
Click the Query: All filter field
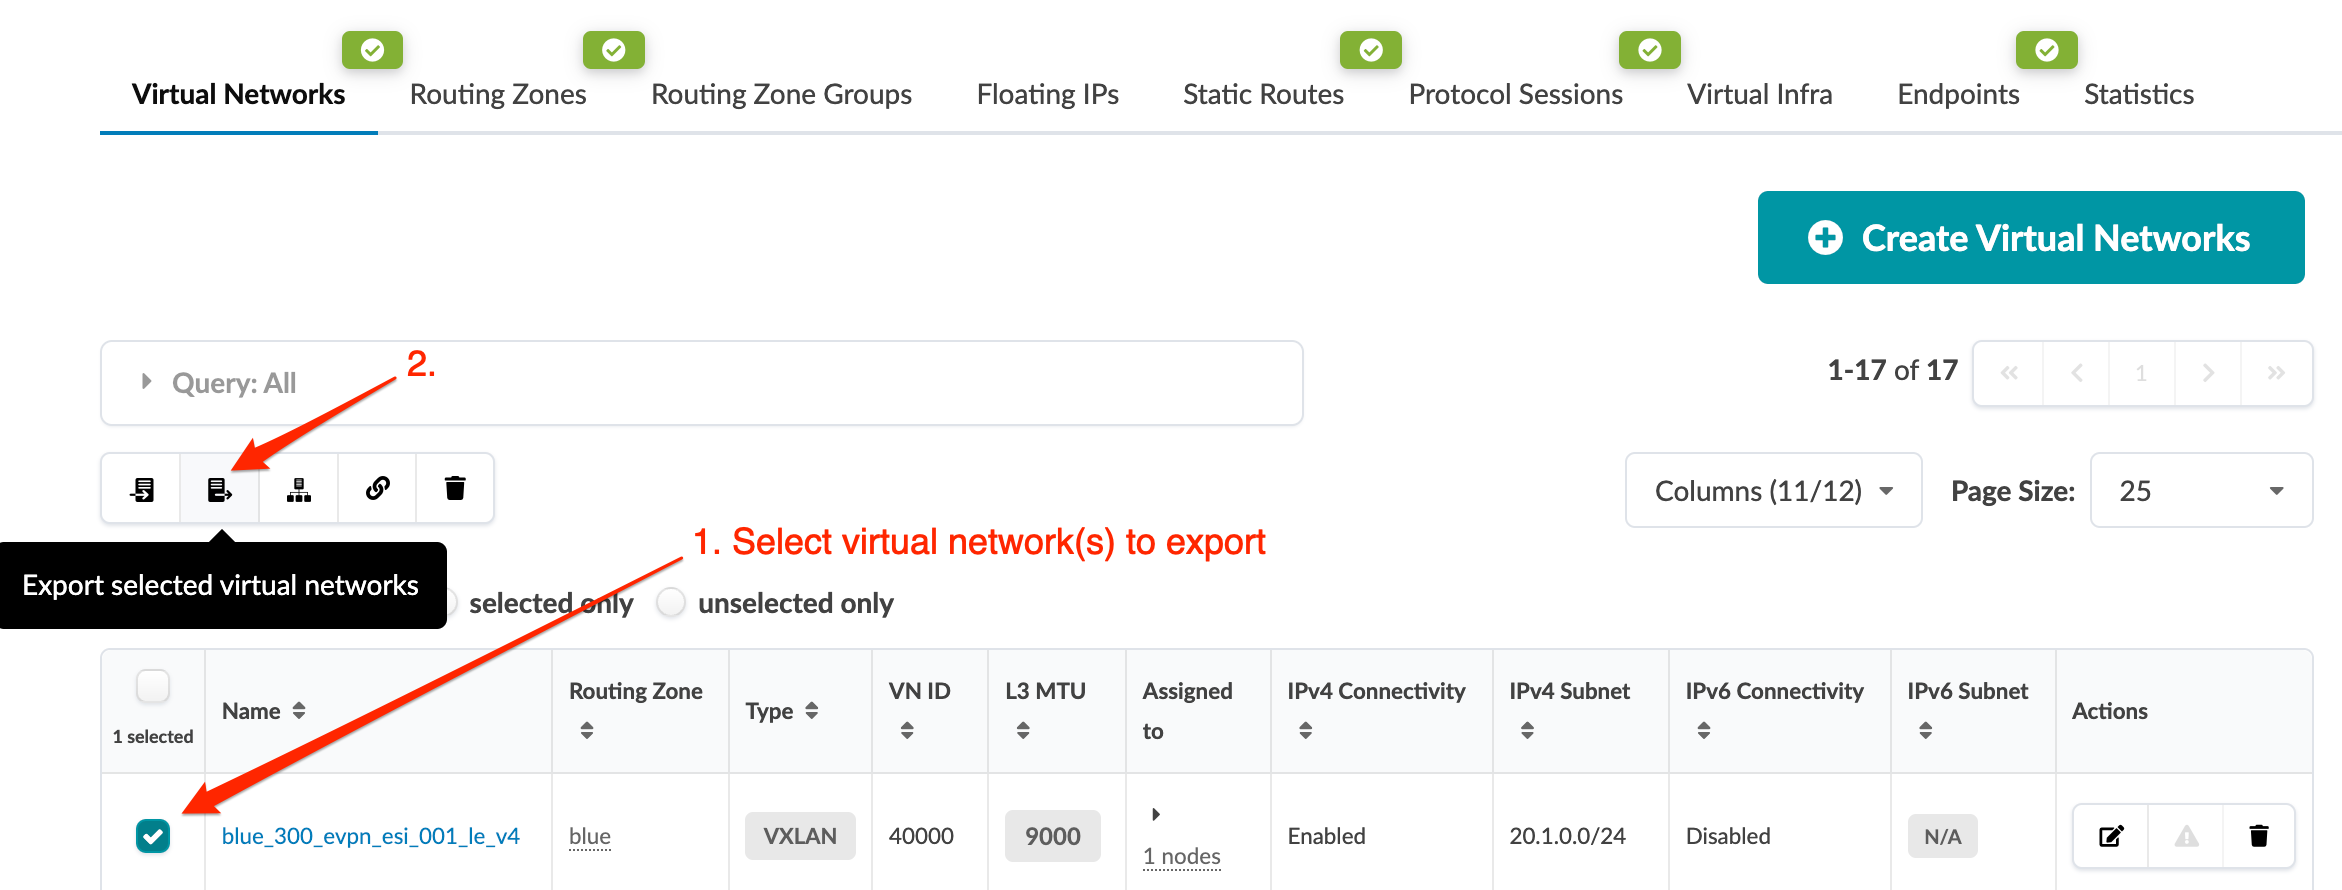click(700, 383)
